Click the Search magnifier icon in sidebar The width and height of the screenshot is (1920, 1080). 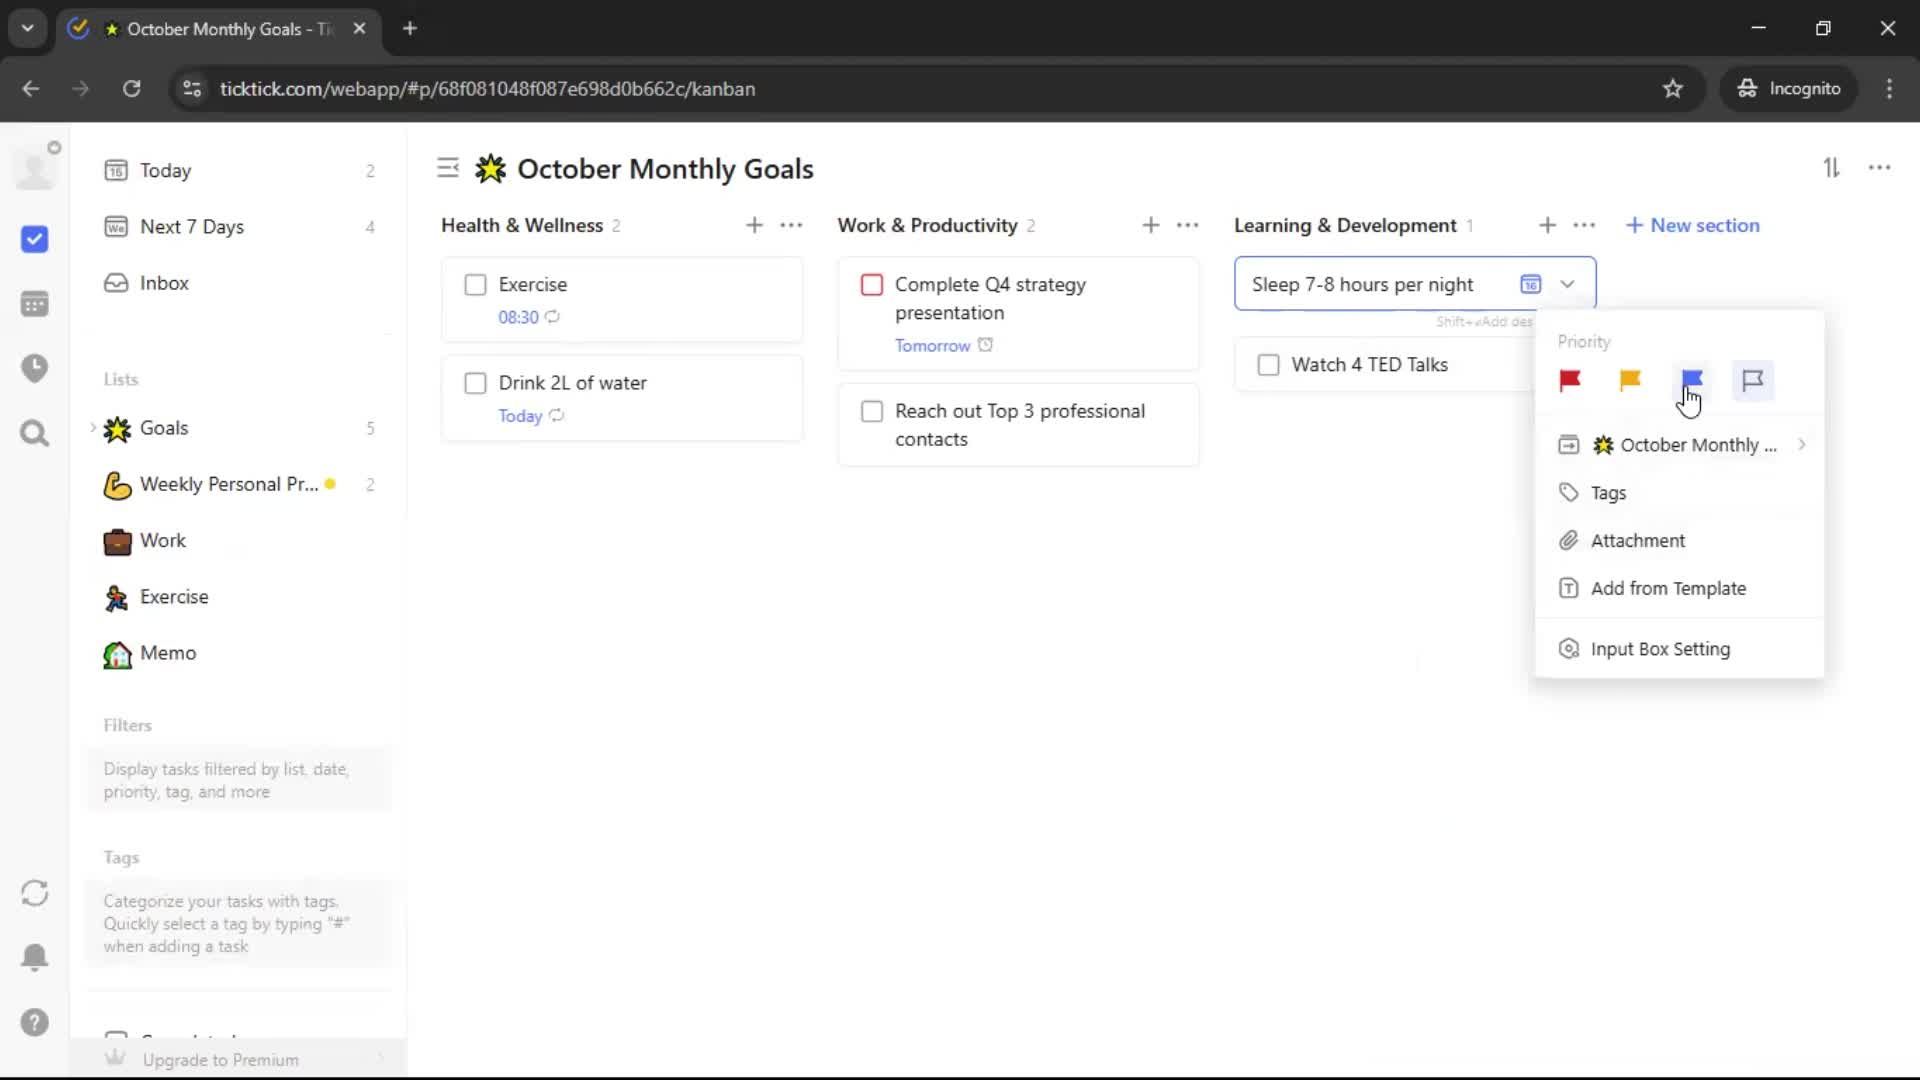pos(34,433)
